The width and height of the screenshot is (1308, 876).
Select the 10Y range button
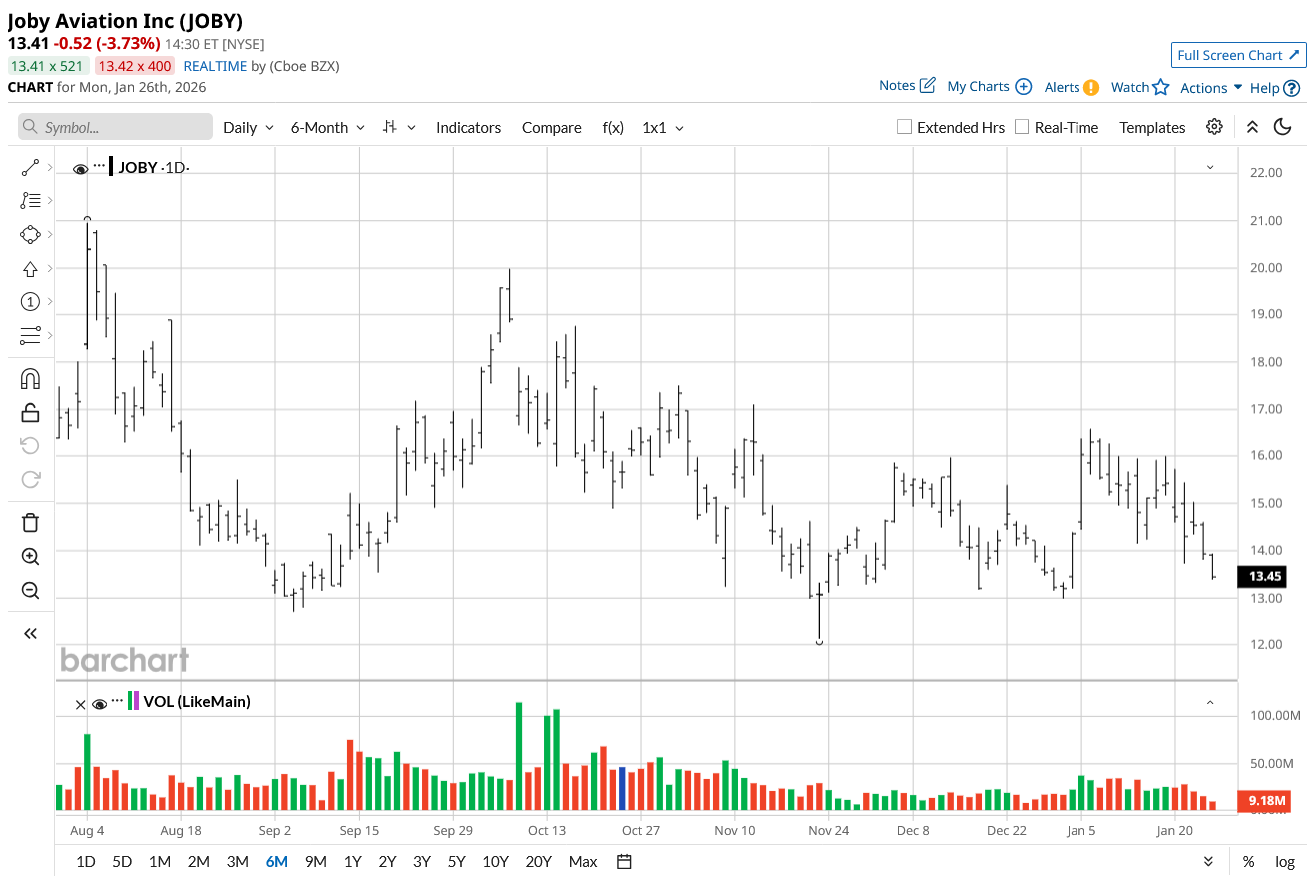[495, 861]
